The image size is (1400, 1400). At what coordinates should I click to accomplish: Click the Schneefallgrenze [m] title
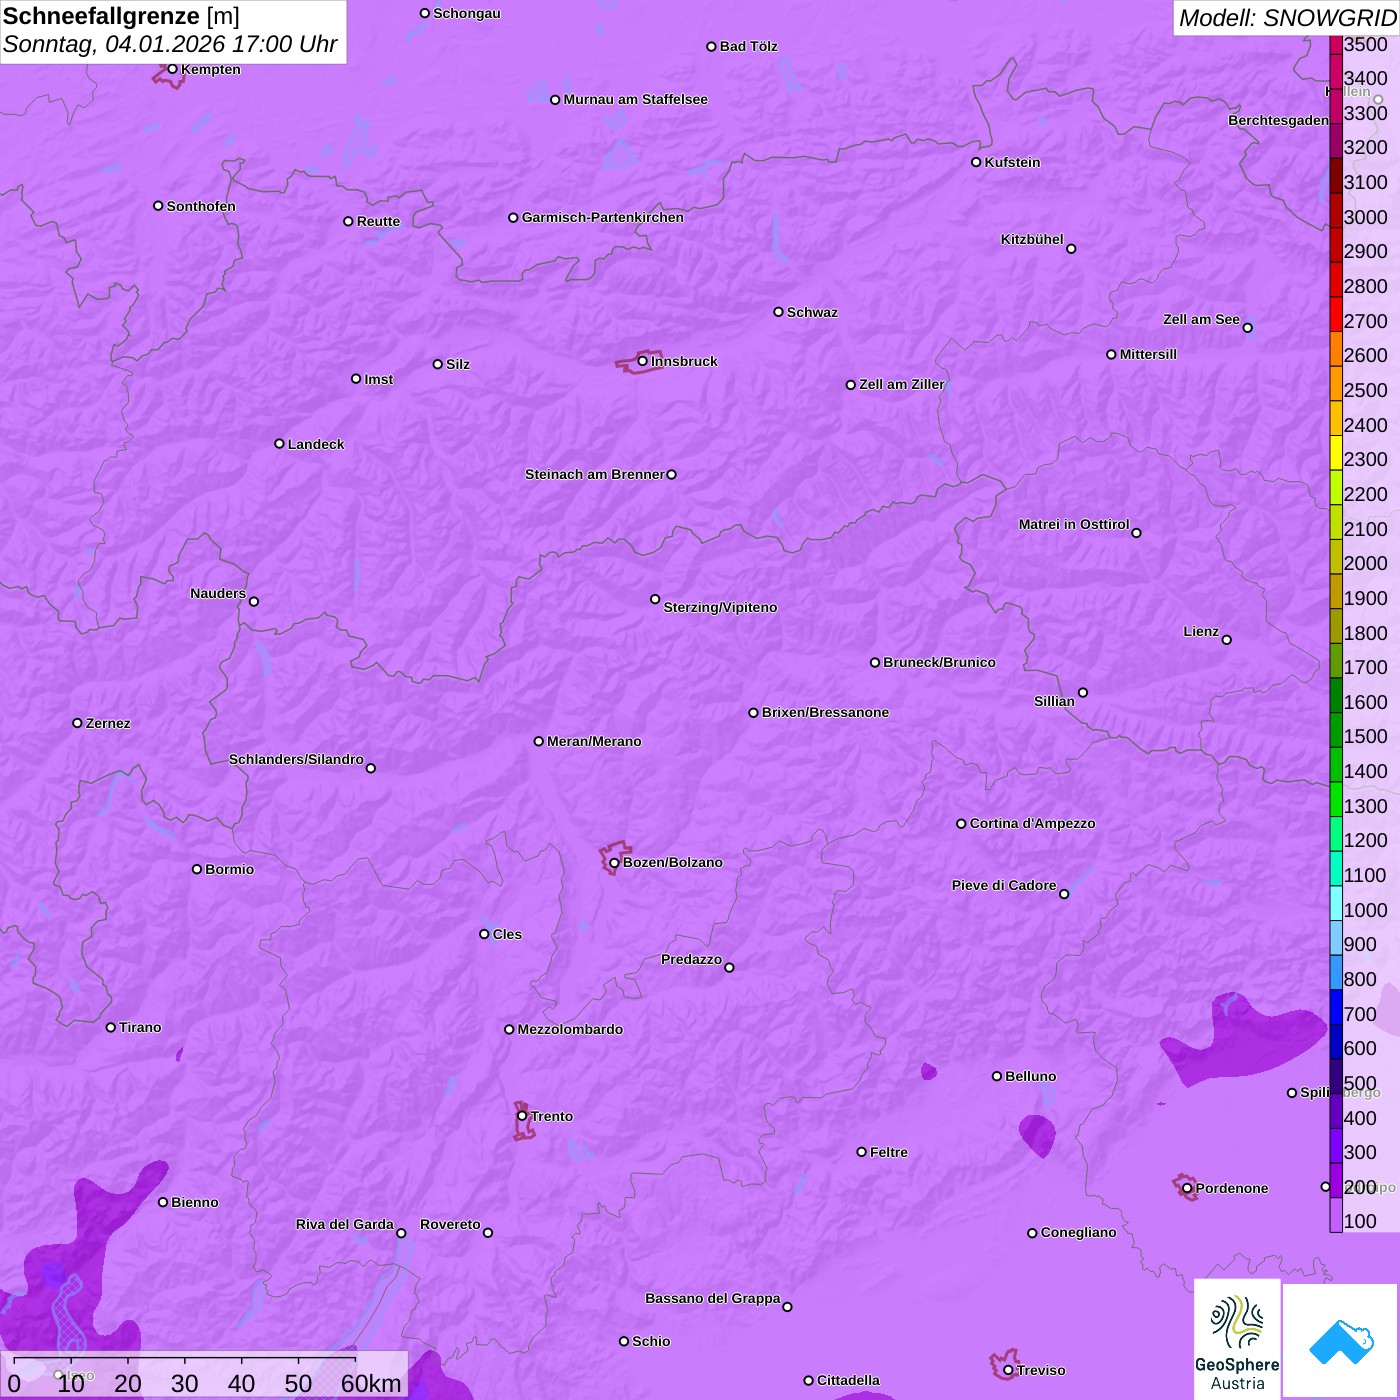[x=121, y=16]
